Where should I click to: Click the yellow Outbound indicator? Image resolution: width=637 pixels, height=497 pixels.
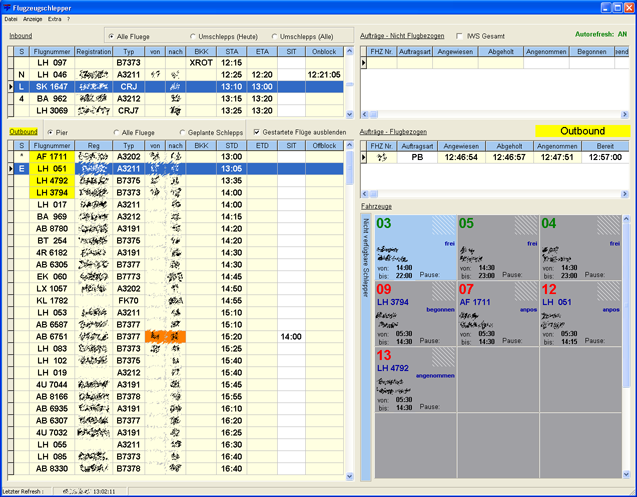[583, 131]
